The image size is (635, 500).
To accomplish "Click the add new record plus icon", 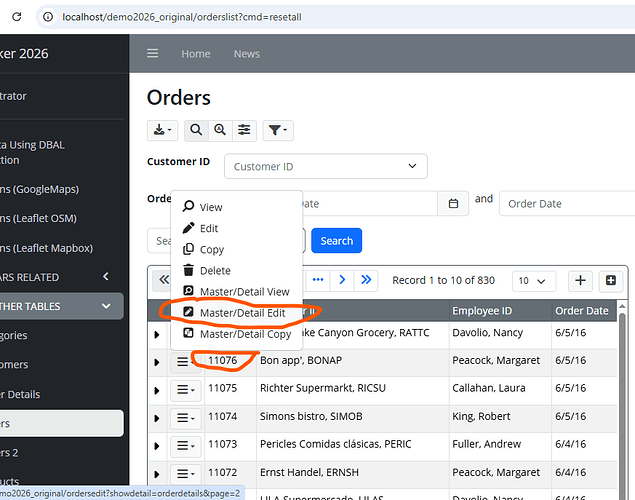I will click(580, 281).
